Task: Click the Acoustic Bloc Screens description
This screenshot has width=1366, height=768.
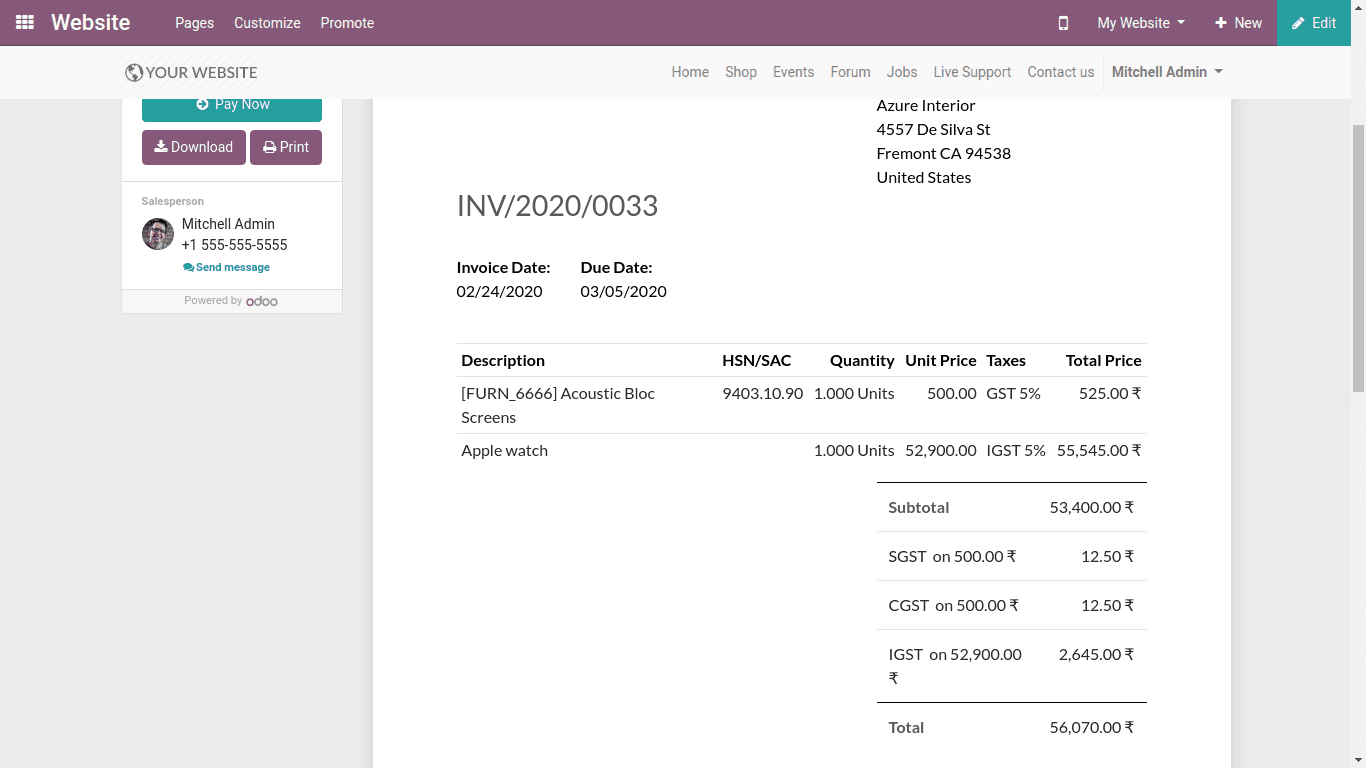Action: point(558,405)
